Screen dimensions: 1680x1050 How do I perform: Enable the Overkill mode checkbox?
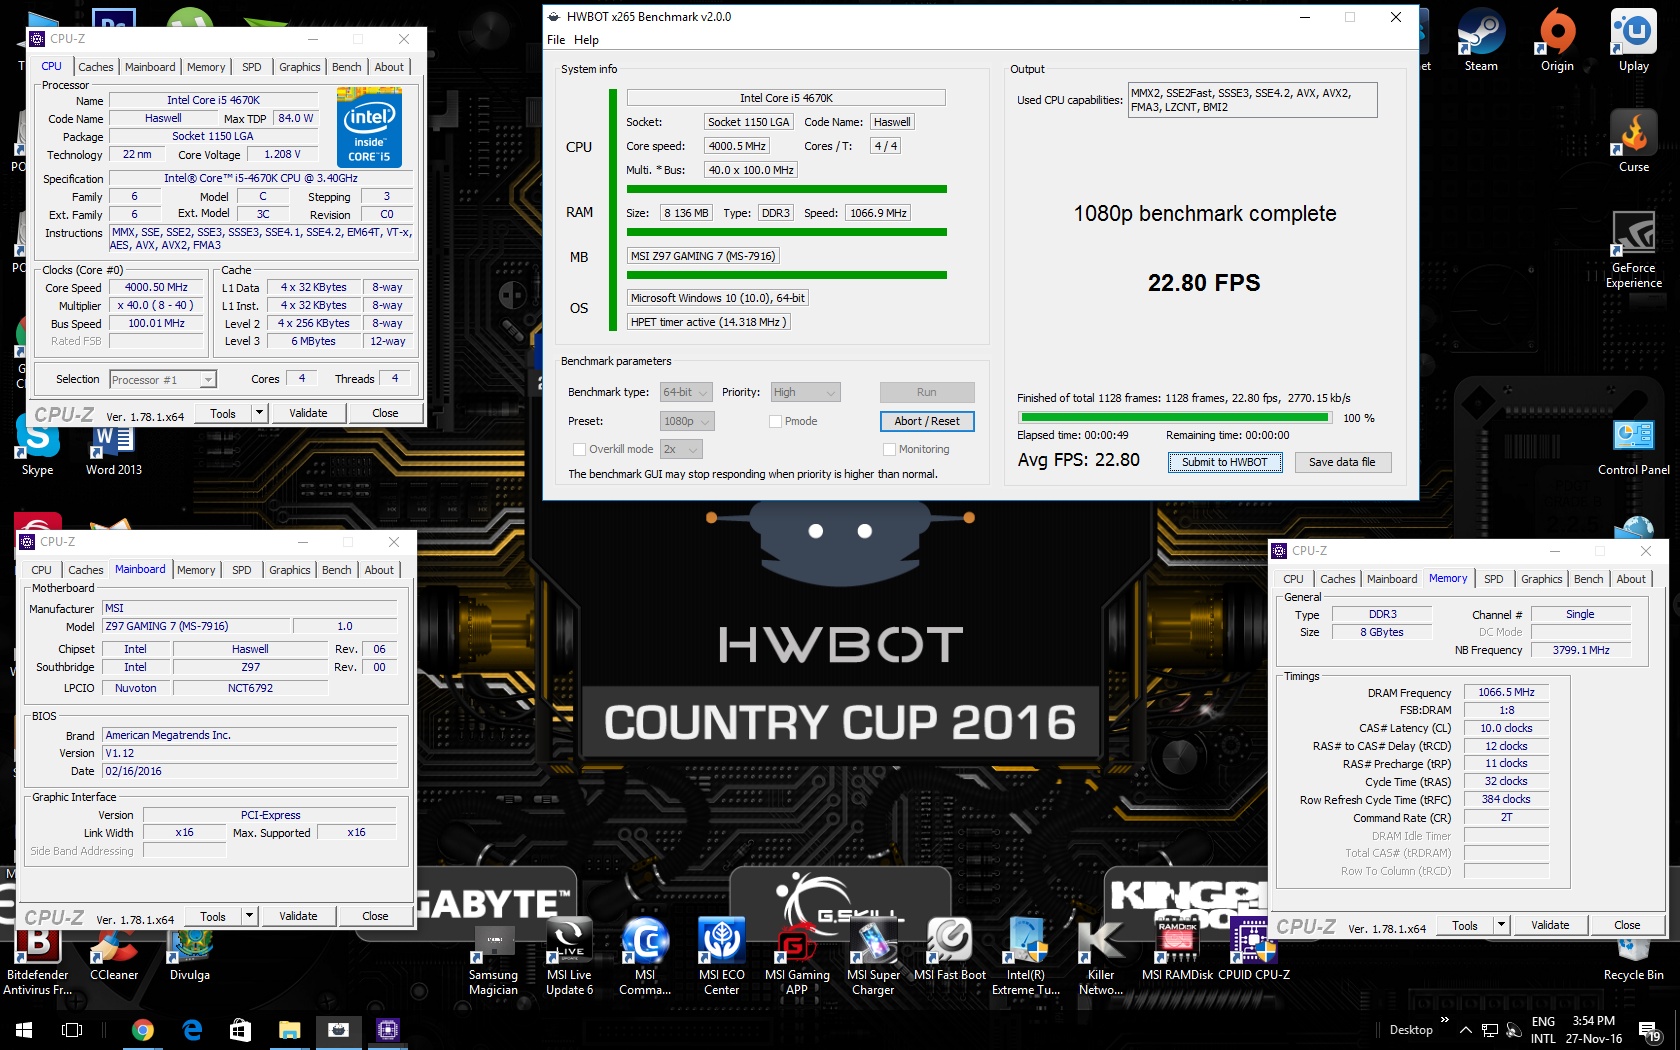point(579,449)
